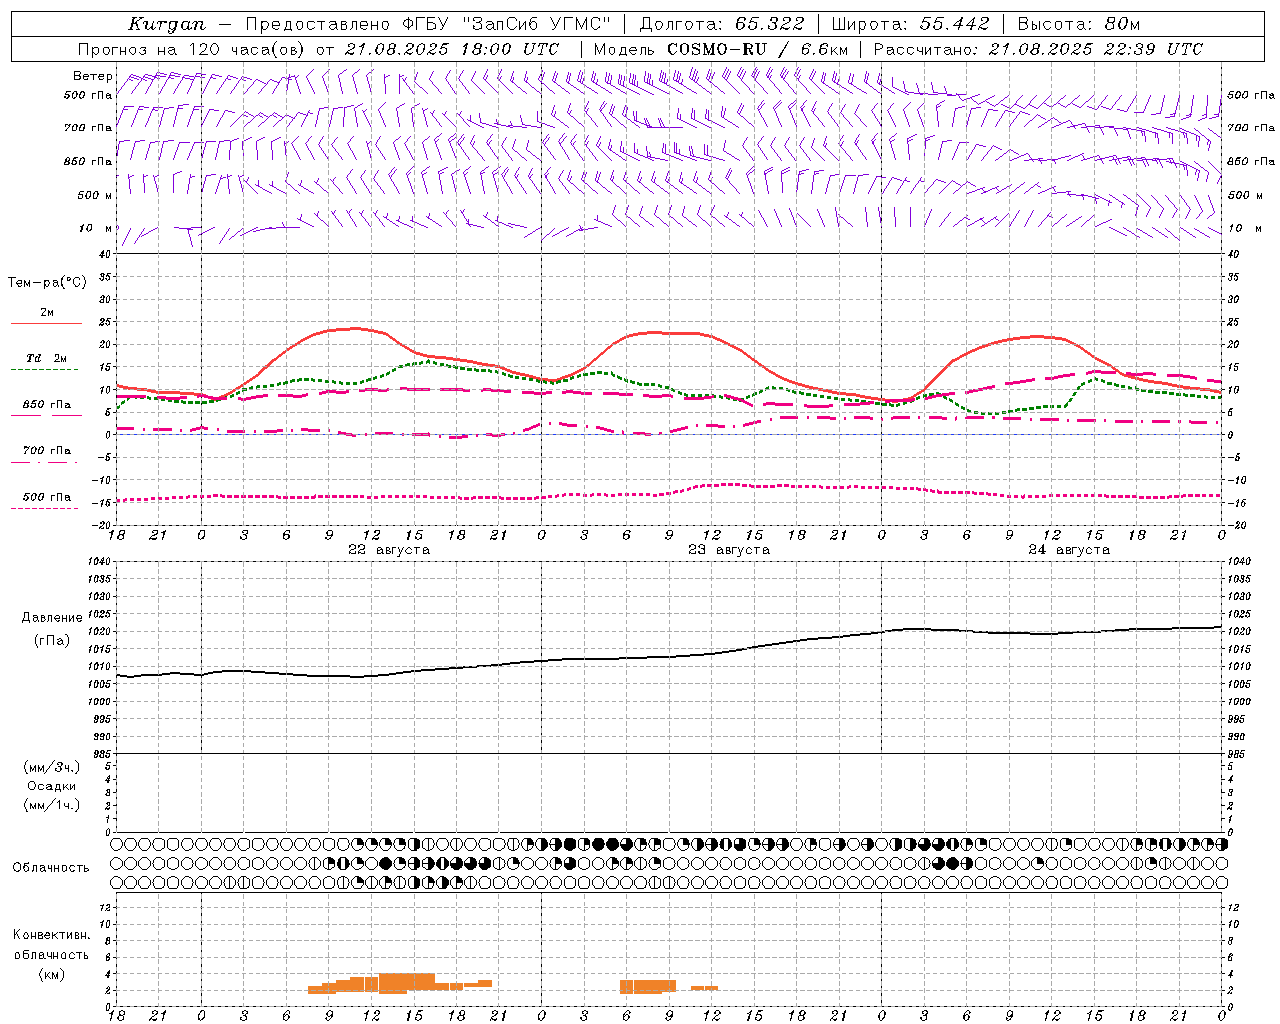Click "Предоставлено ФГБУ ЗапСиб УГМС" provider text
Viewport: 1280px width, 1024px height.
[428, 24]
